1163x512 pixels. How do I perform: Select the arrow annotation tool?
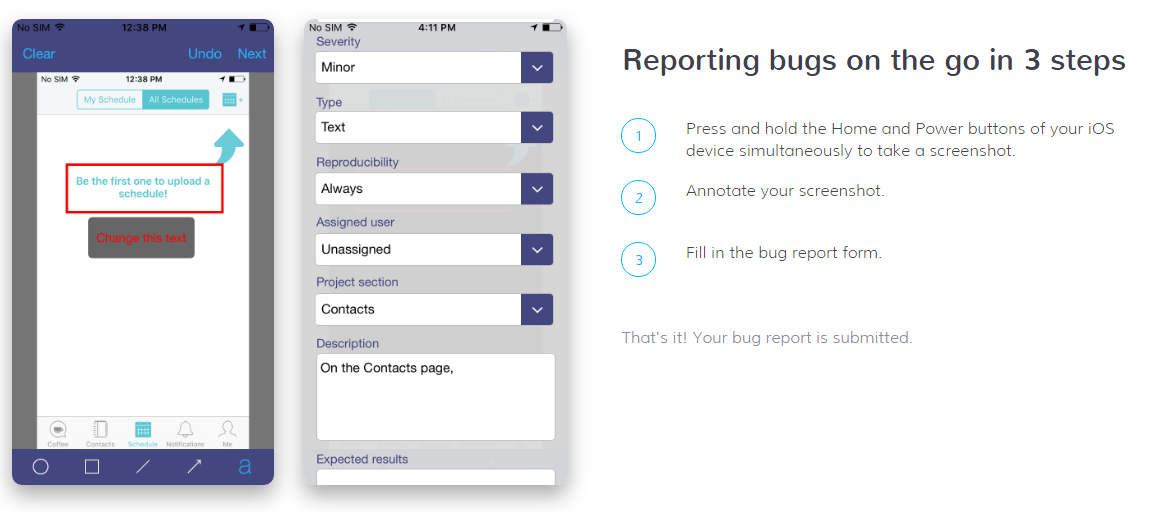(194, 466)
